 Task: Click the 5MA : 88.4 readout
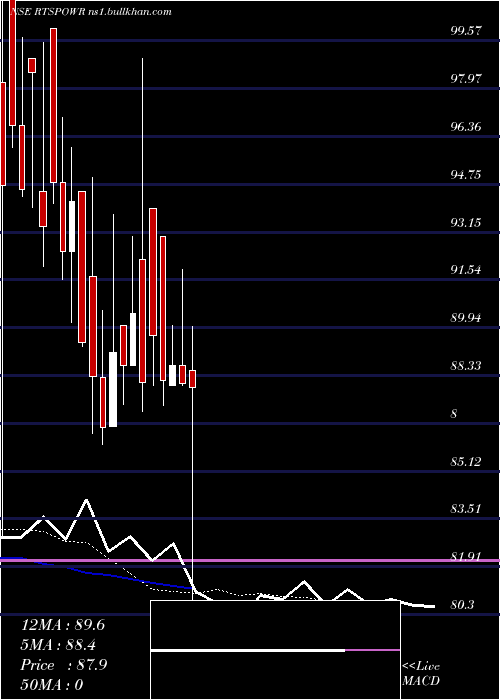pyautogui.click(x=58, y=645)
